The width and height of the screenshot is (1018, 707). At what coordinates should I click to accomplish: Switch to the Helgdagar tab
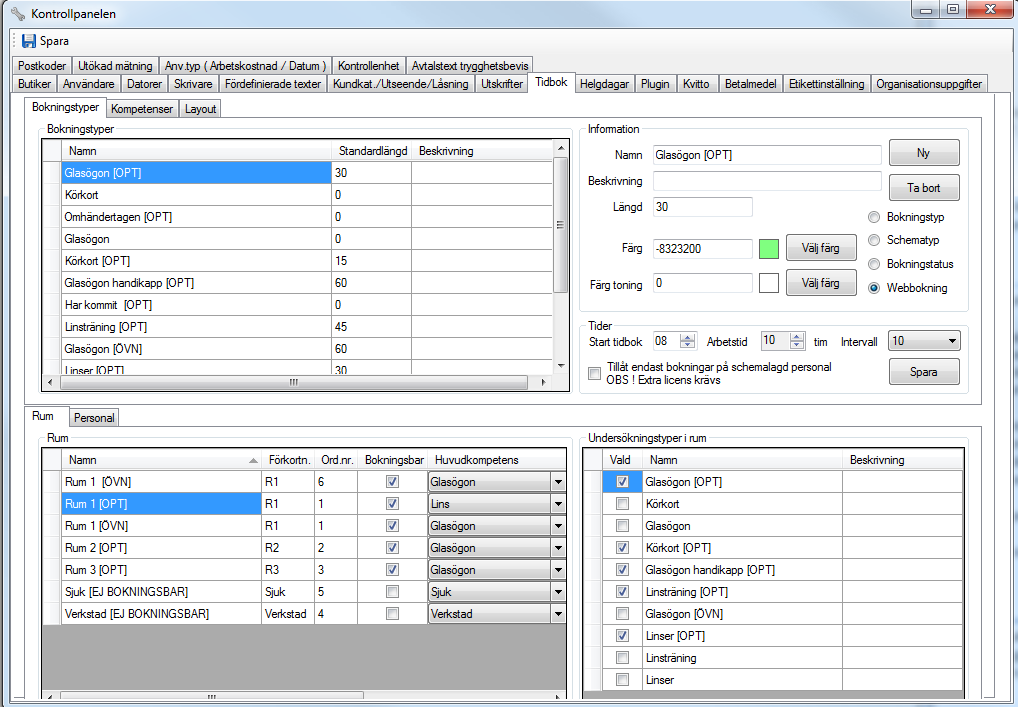pos(604,84)
